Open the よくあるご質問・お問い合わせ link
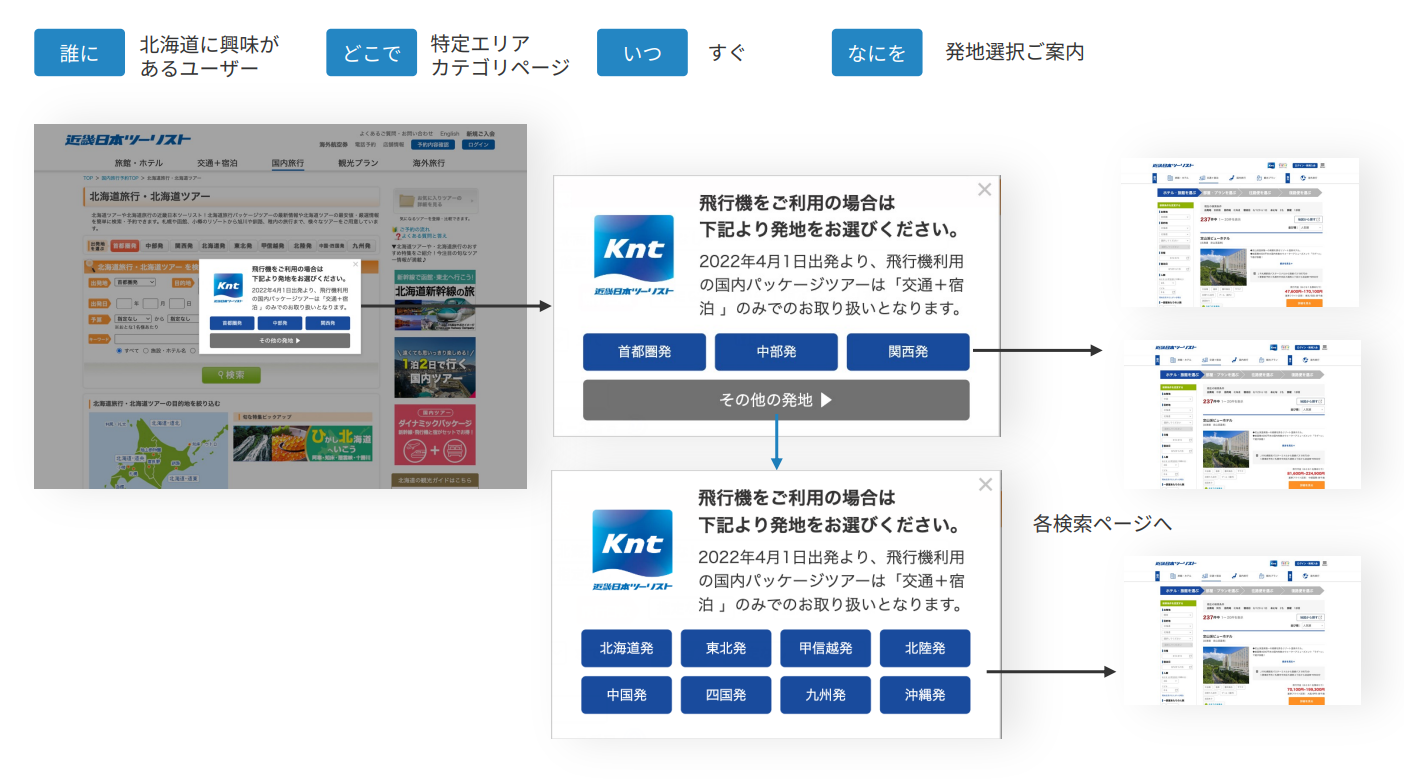 tap(397, 133)
